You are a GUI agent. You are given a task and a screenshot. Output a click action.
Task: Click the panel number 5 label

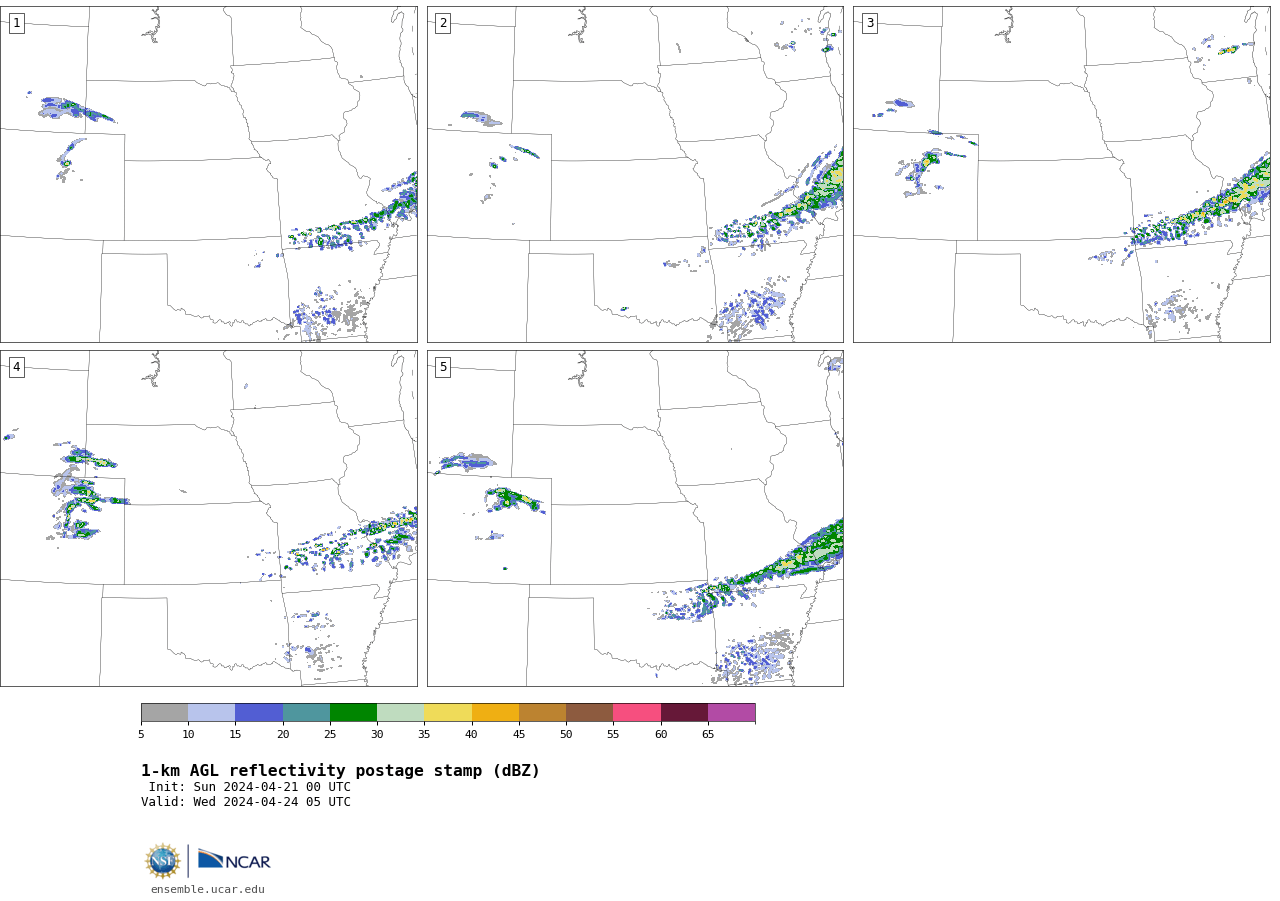[443, 367]
